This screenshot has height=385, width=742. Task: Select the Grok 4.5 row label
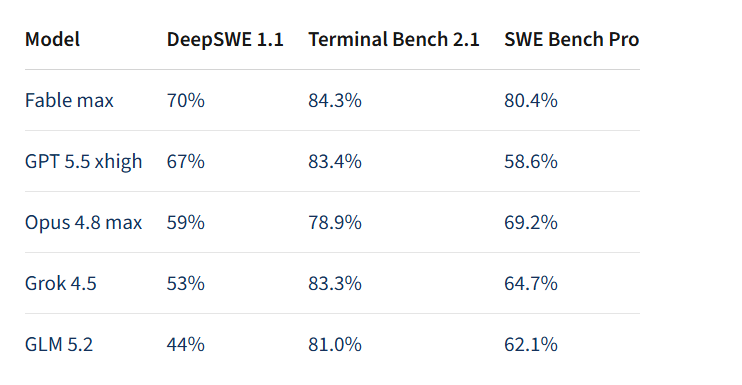pyautogui.click(x=61, y=283)
